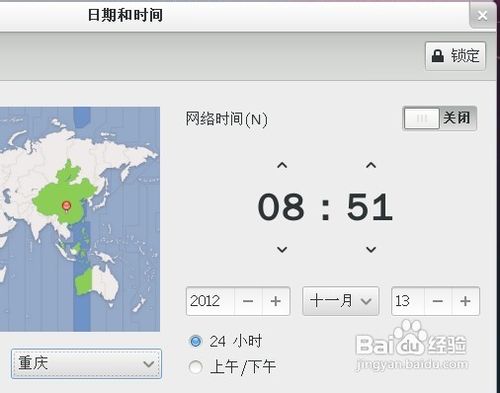Click the hour value 08

pyautogui.click(x=281, y=207)
